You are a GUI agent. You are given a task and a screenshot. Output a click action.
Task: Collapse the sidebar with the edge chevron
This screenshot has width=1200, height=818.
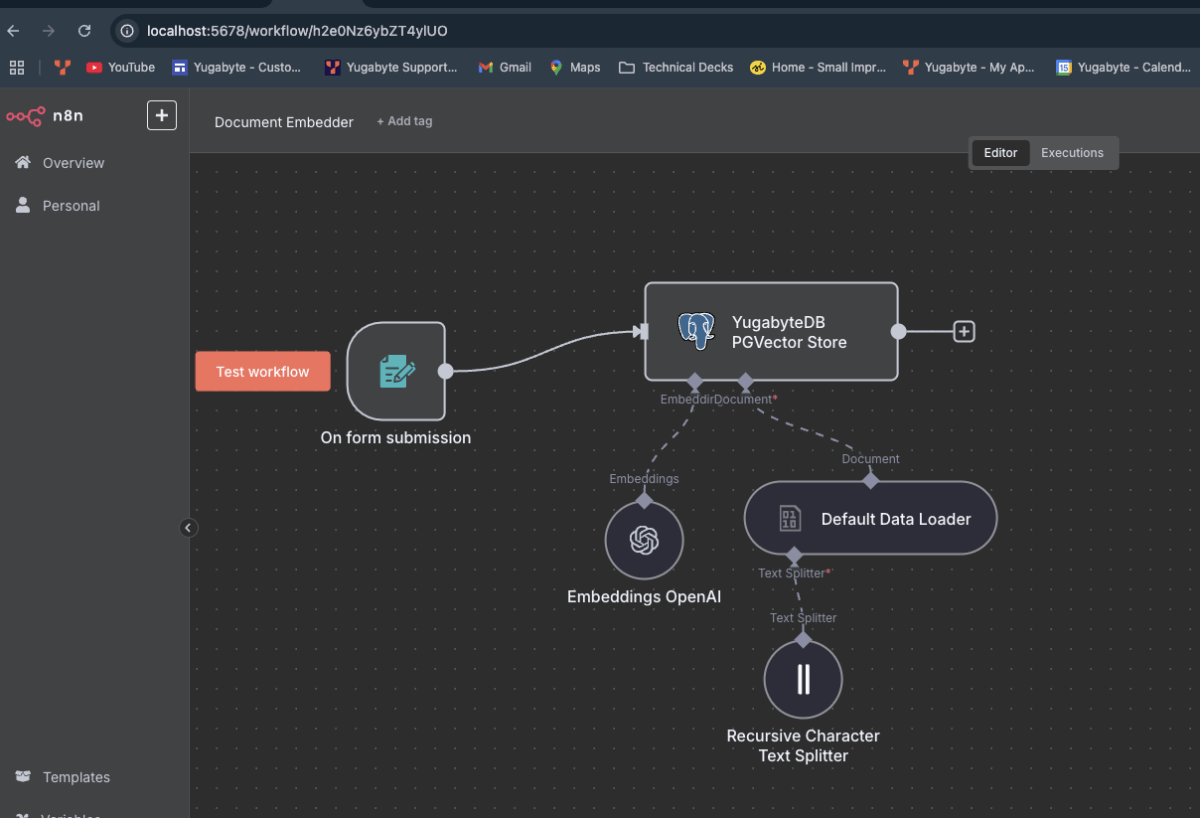pos(189,527)
